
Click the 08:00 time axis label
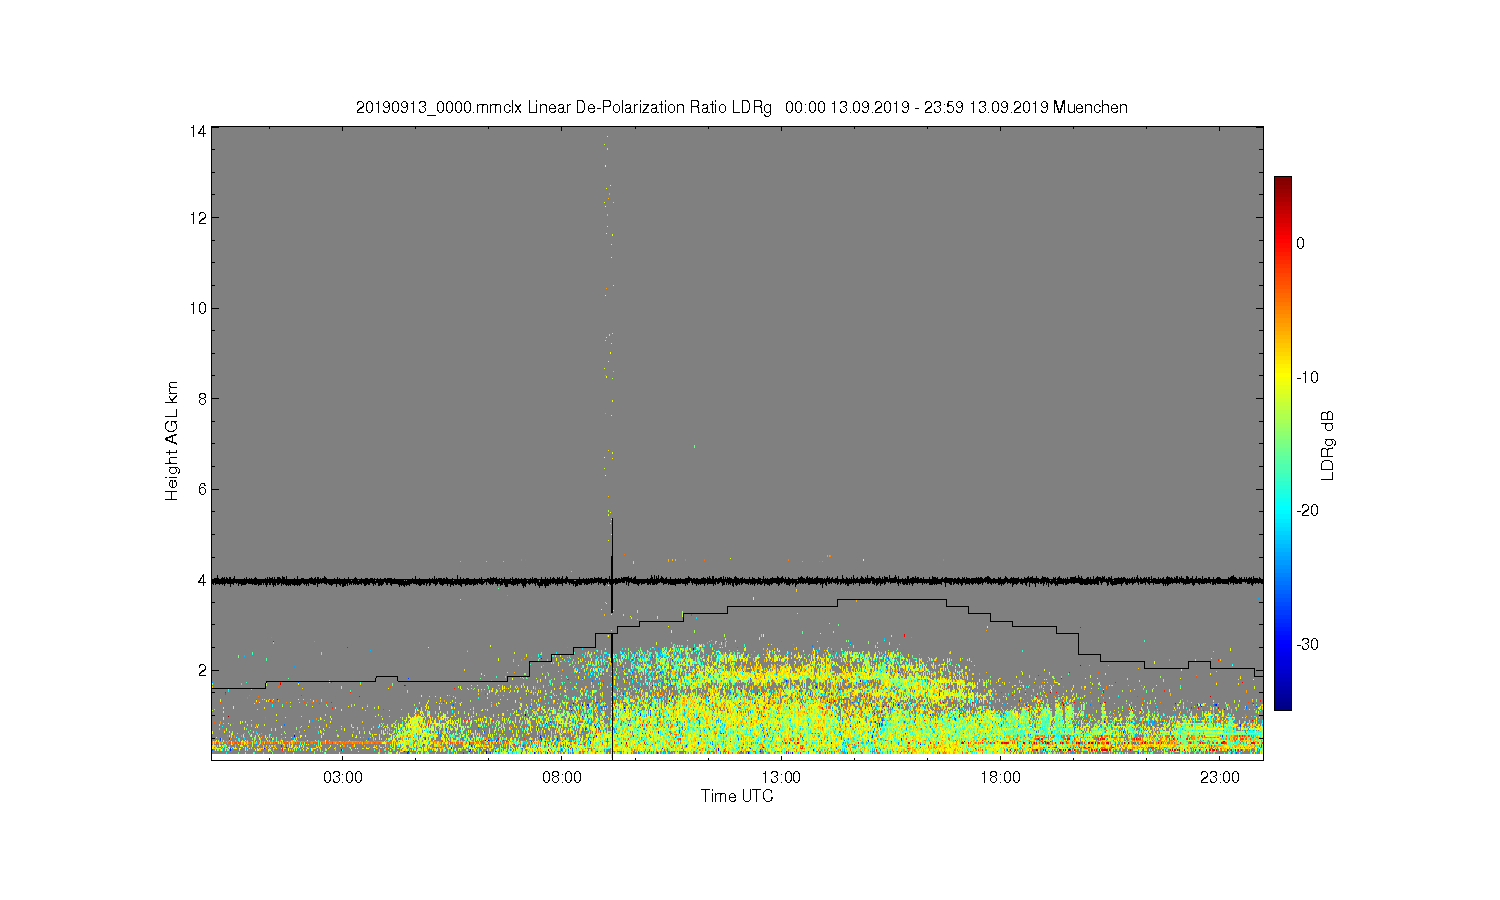click(562, 777)
